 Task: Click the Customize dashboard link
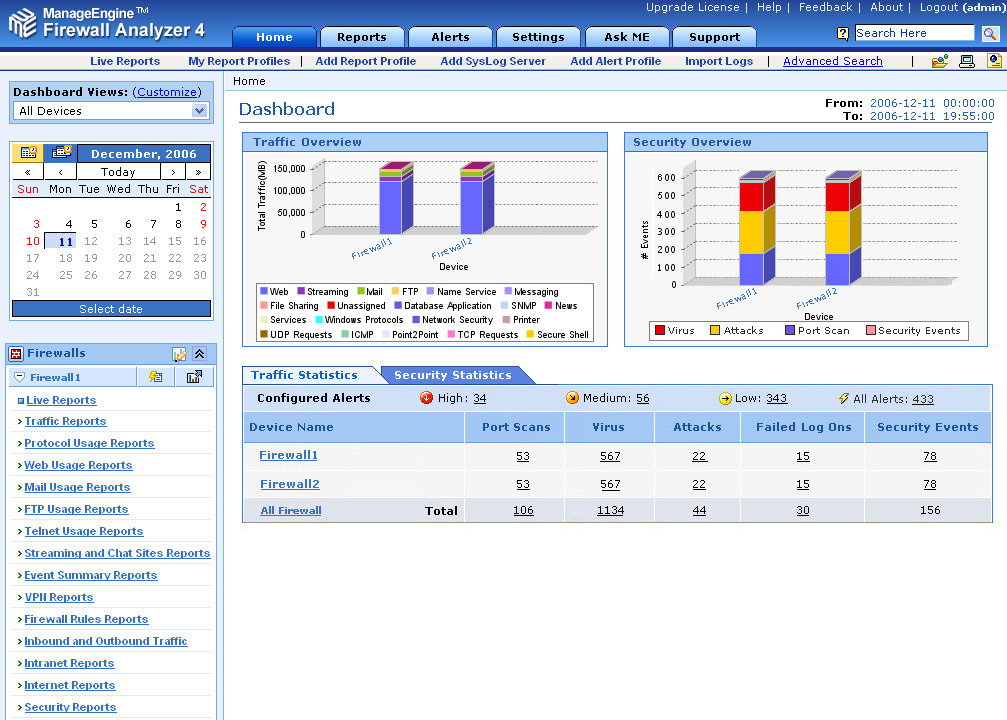[167, 92]
